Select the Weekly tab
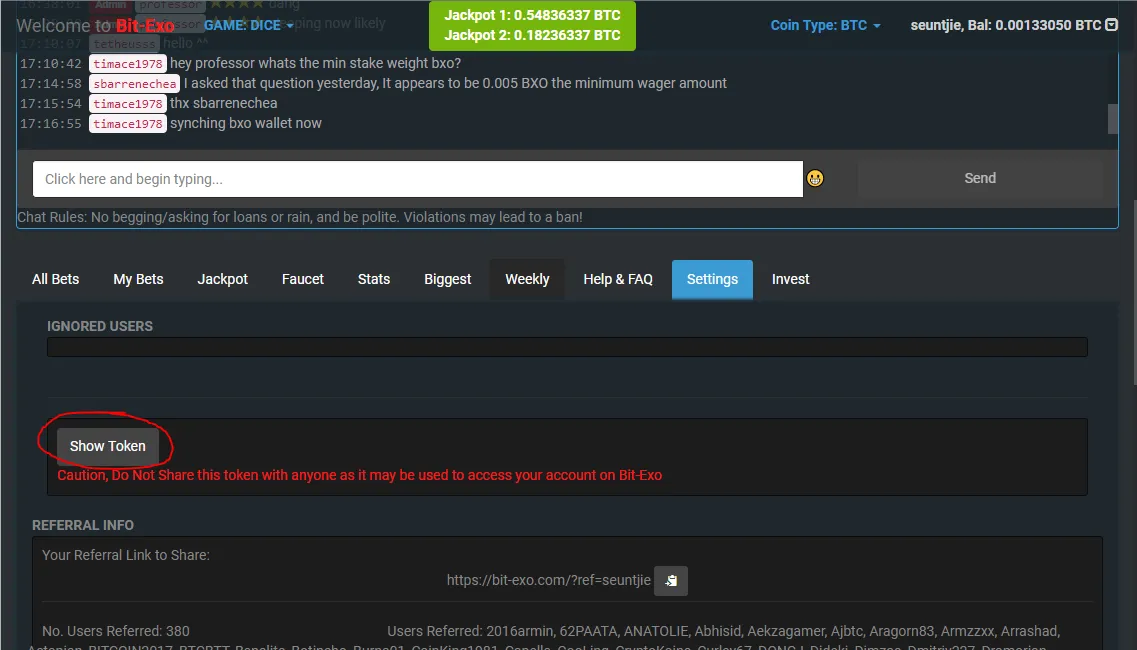The height and width of the screenshot is (650, 1137). point(527,279)
